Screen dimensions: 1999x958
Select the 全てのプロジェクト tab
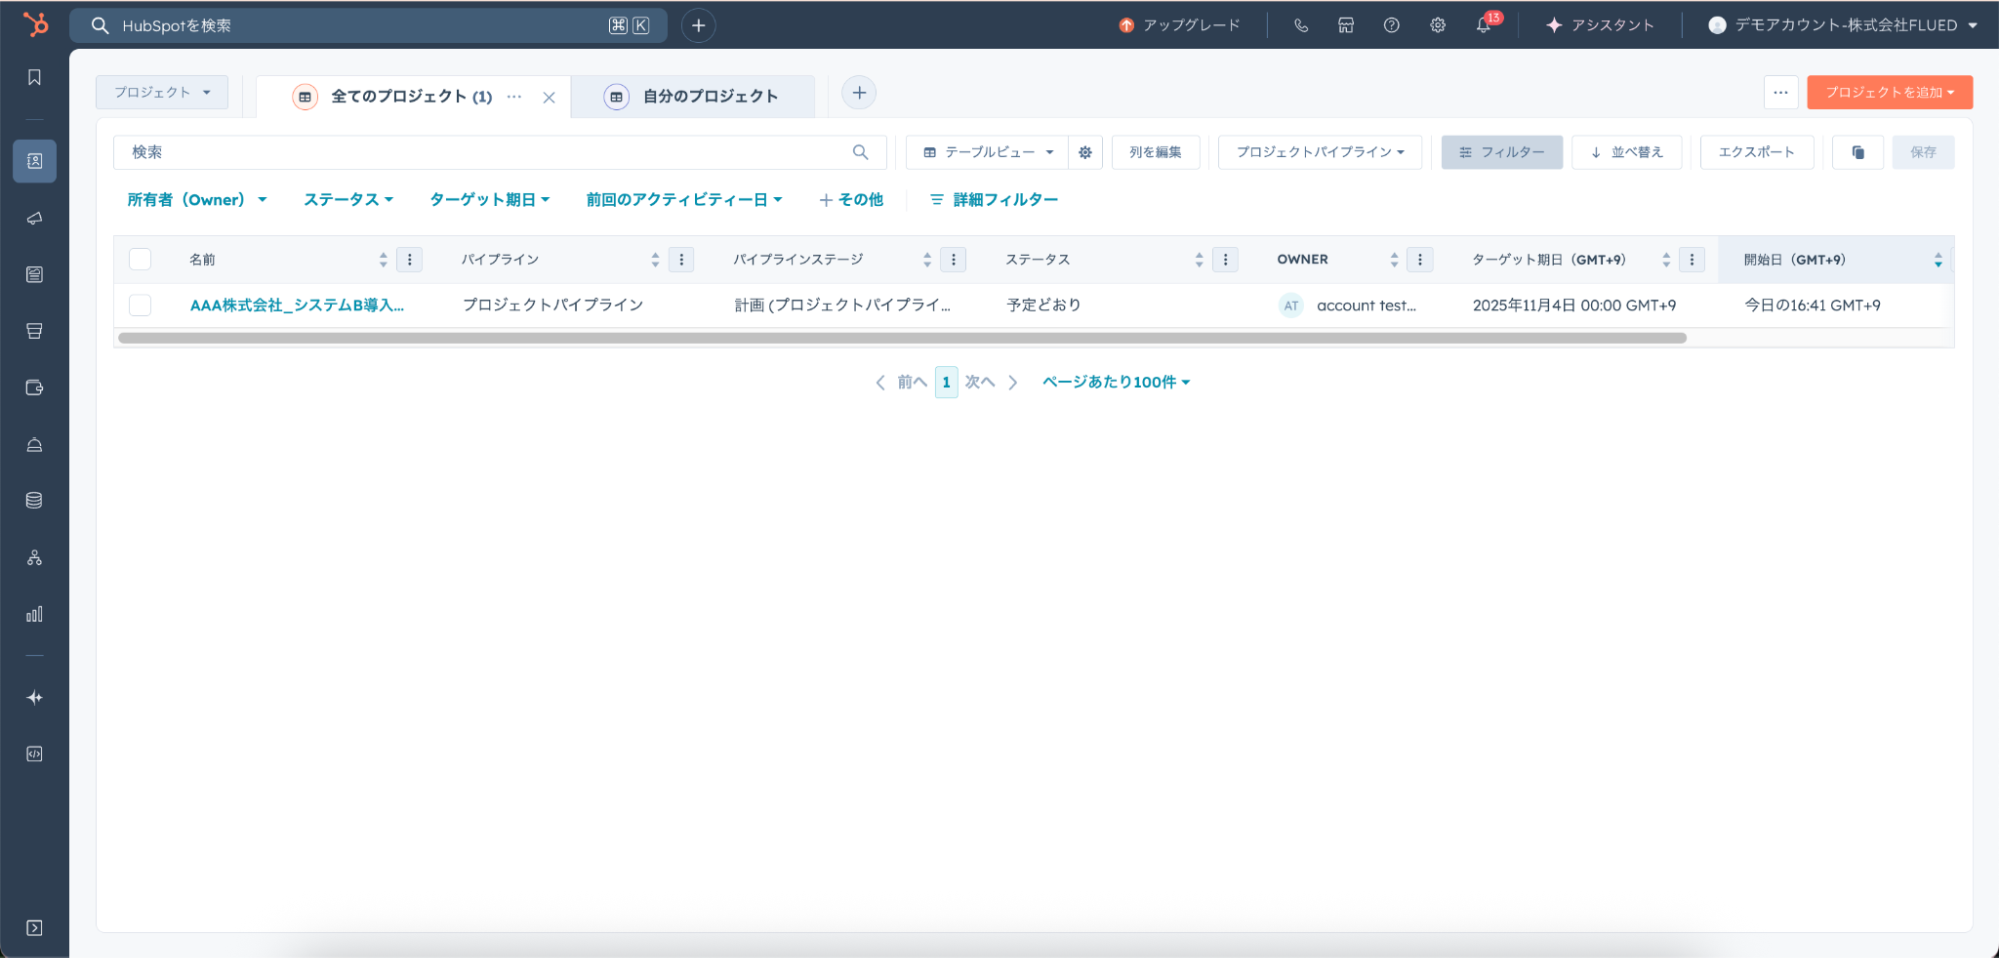point(410,96)
